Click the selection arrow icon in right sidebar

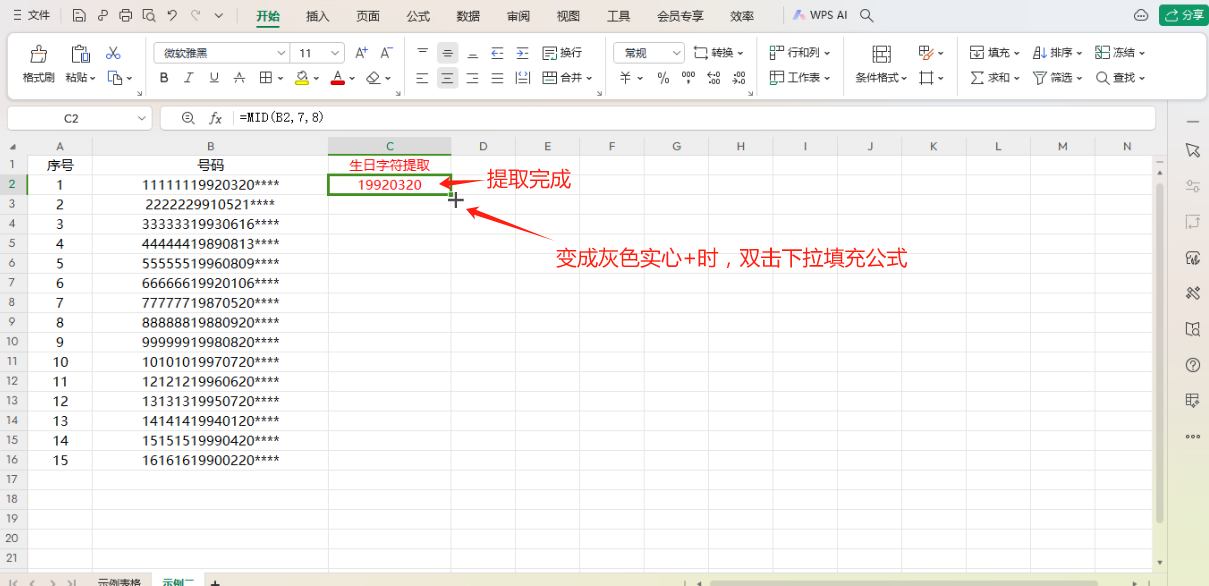pos(1192,150)
